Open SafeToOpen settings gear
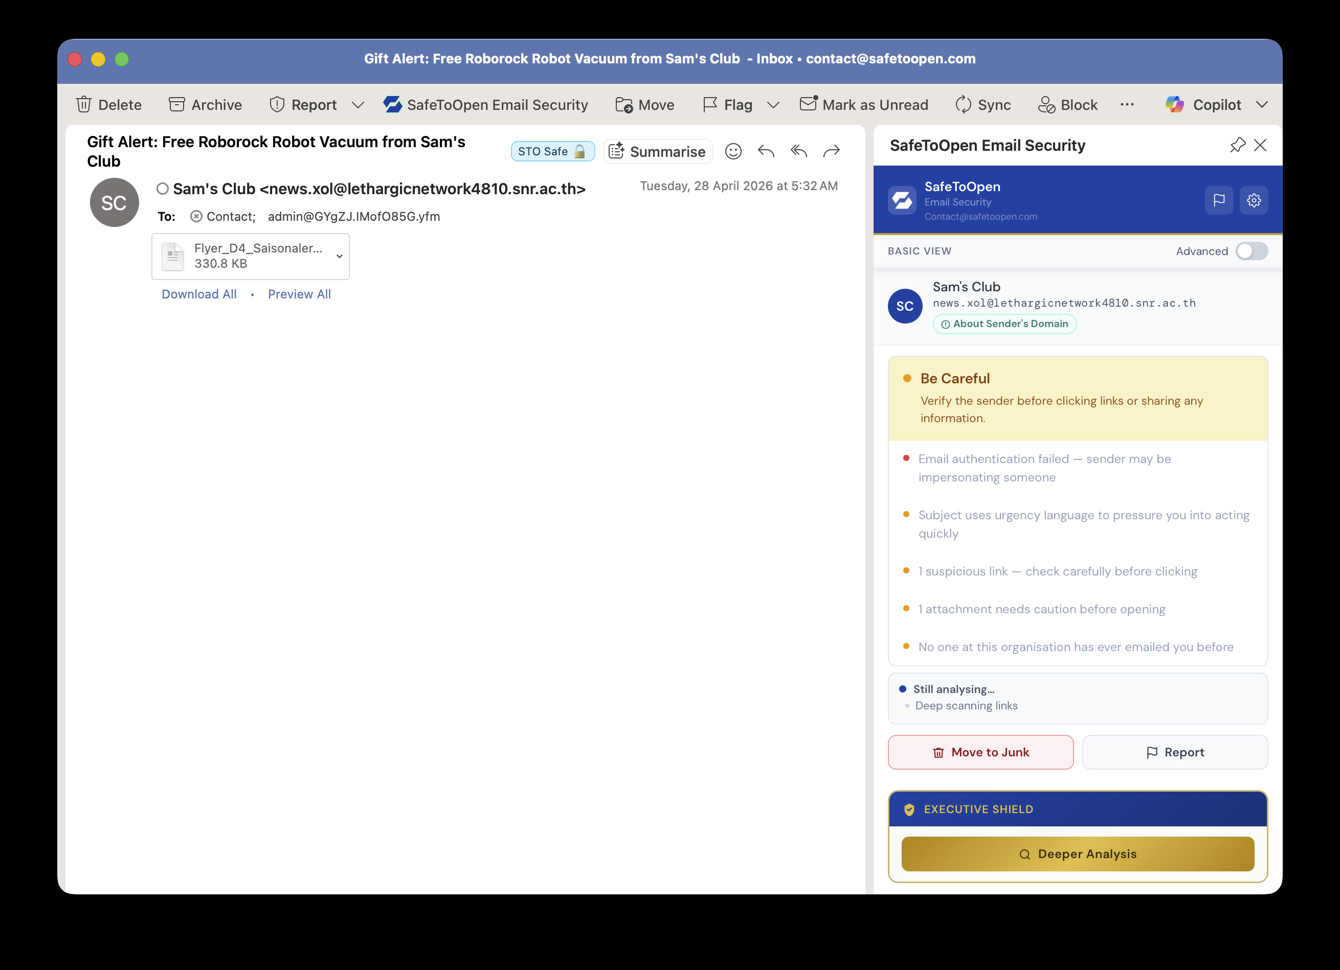 [1254, 200]
